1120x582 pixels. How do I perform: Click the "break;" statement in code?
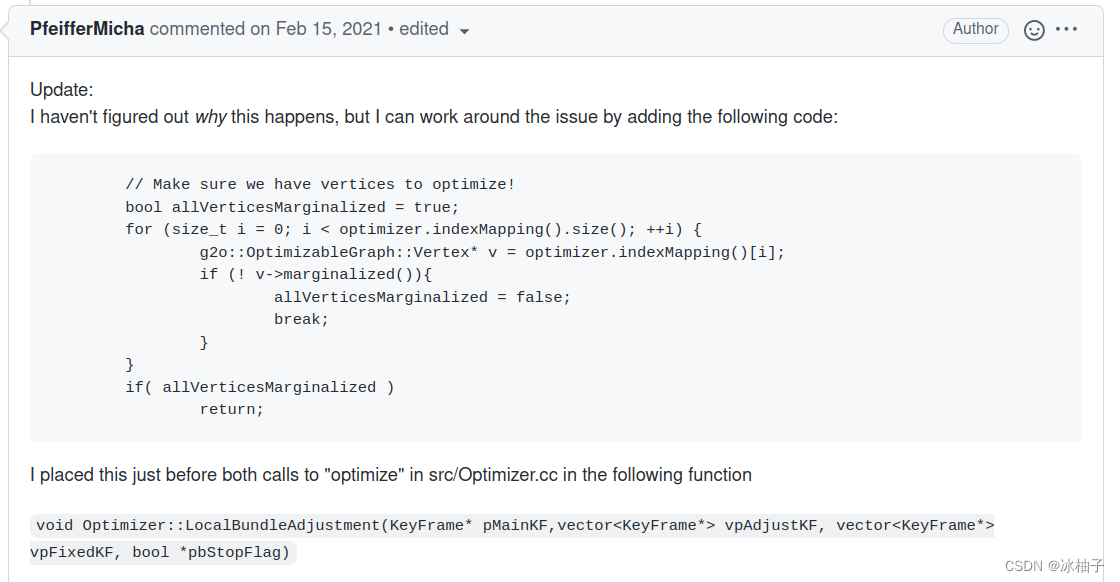point(301,319)
